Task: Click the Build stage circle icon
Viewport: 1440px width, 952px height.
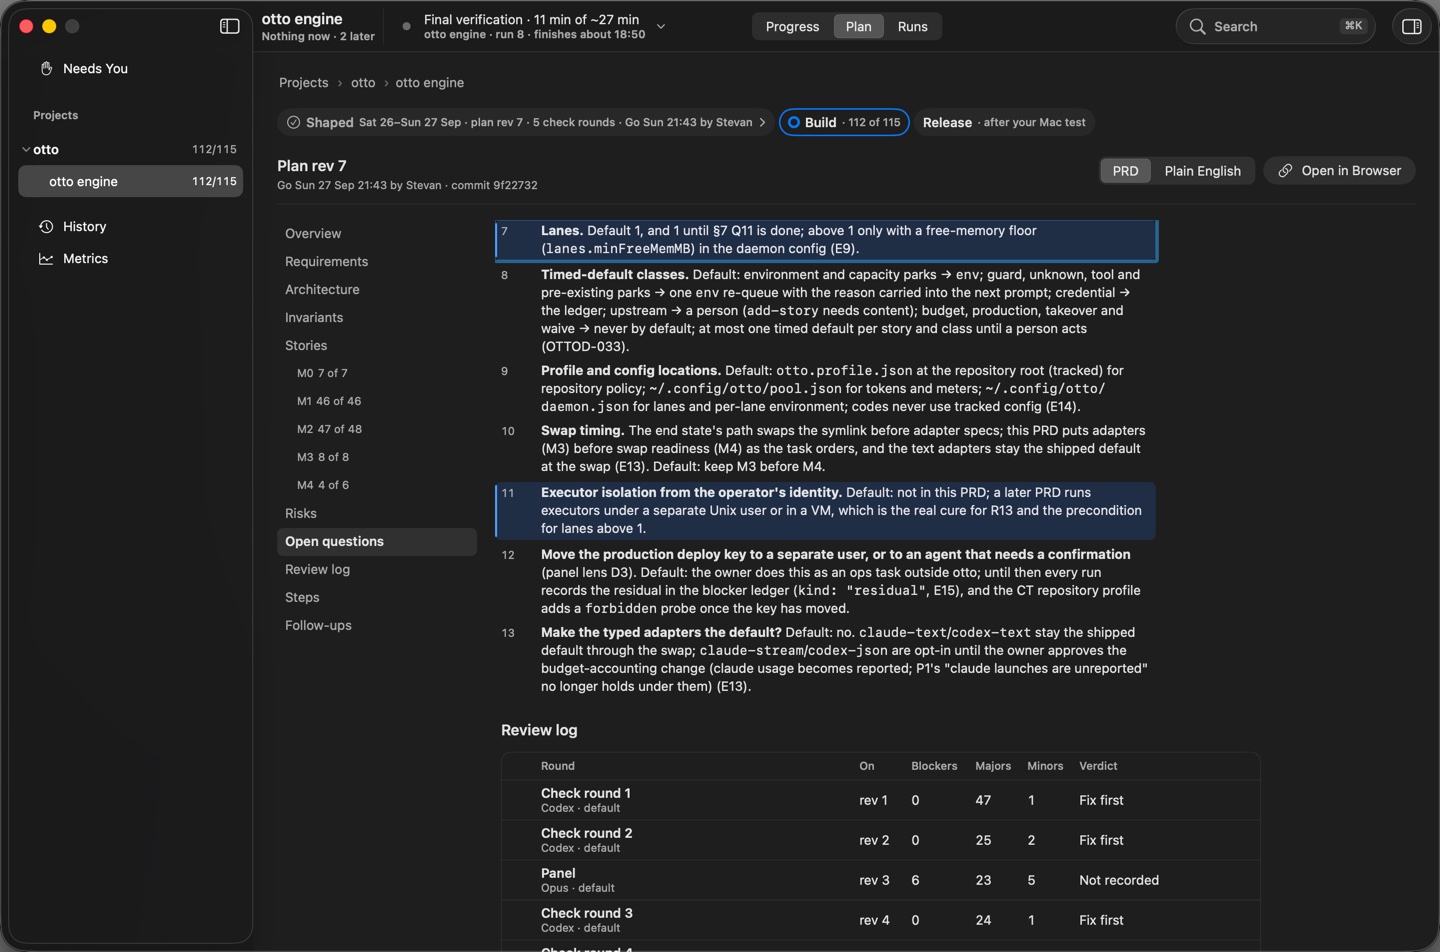Action: [794, 122]
